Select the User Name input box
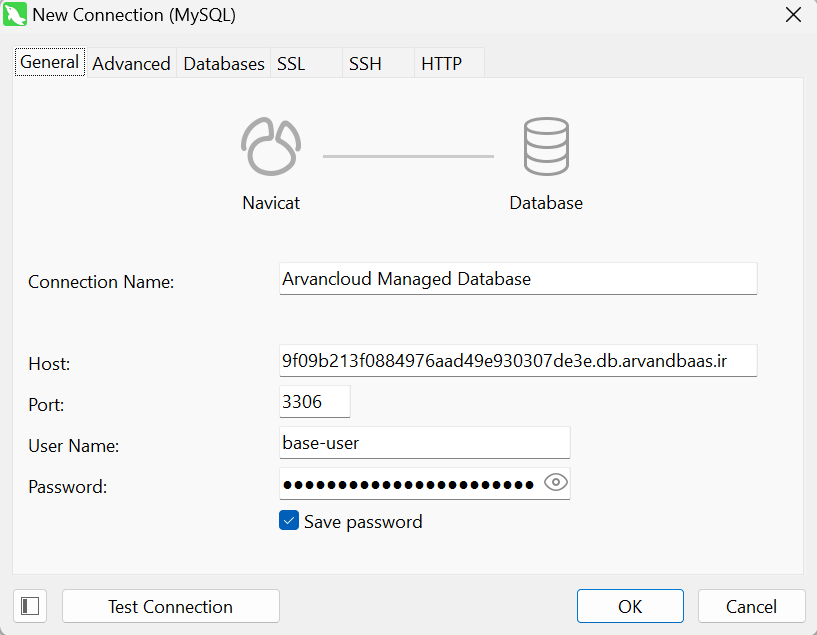 424,442
